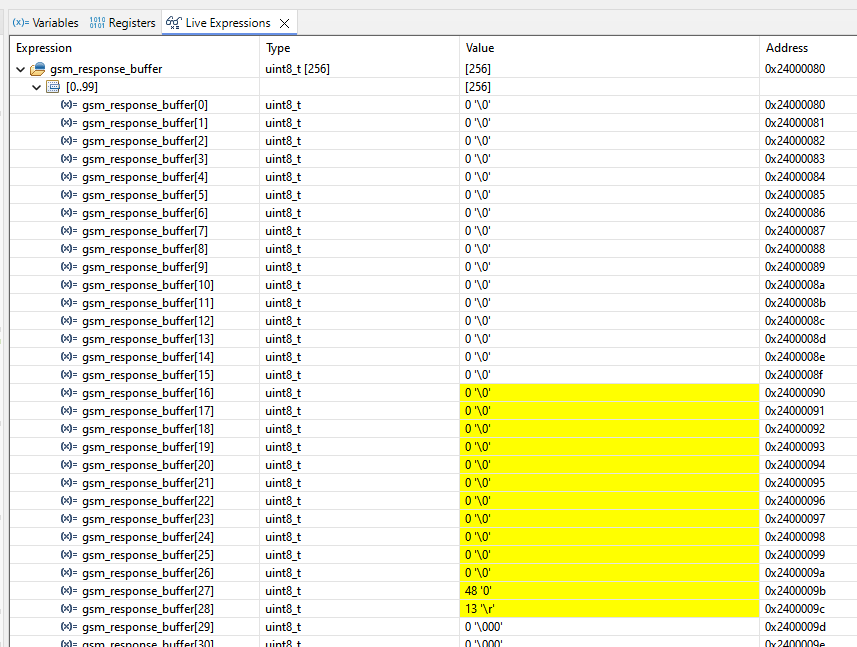Click the variable icon of gsm_response_buffer[8]
The image size is (857, 647).
click(x=69, y=249)
